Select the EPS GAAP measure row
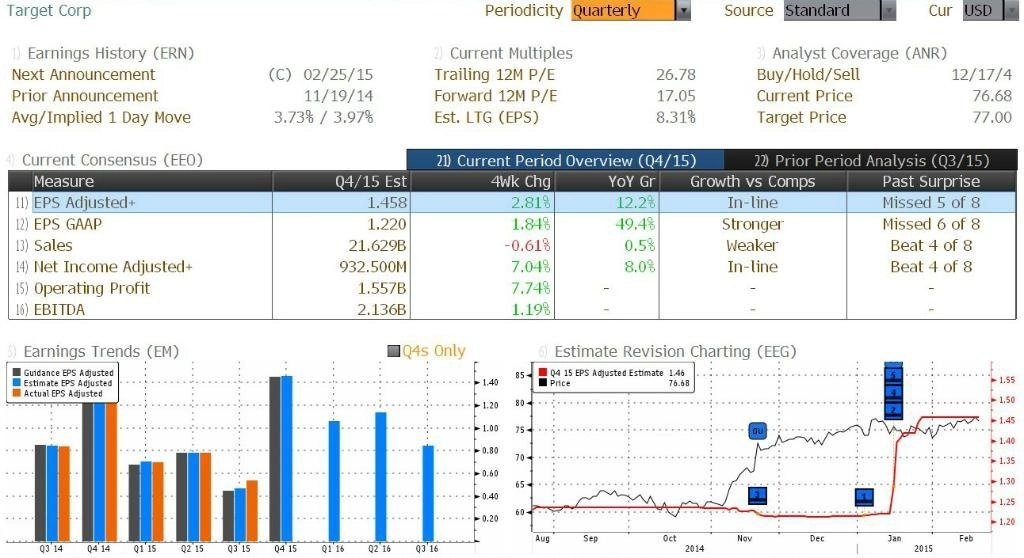 point(513,224)
